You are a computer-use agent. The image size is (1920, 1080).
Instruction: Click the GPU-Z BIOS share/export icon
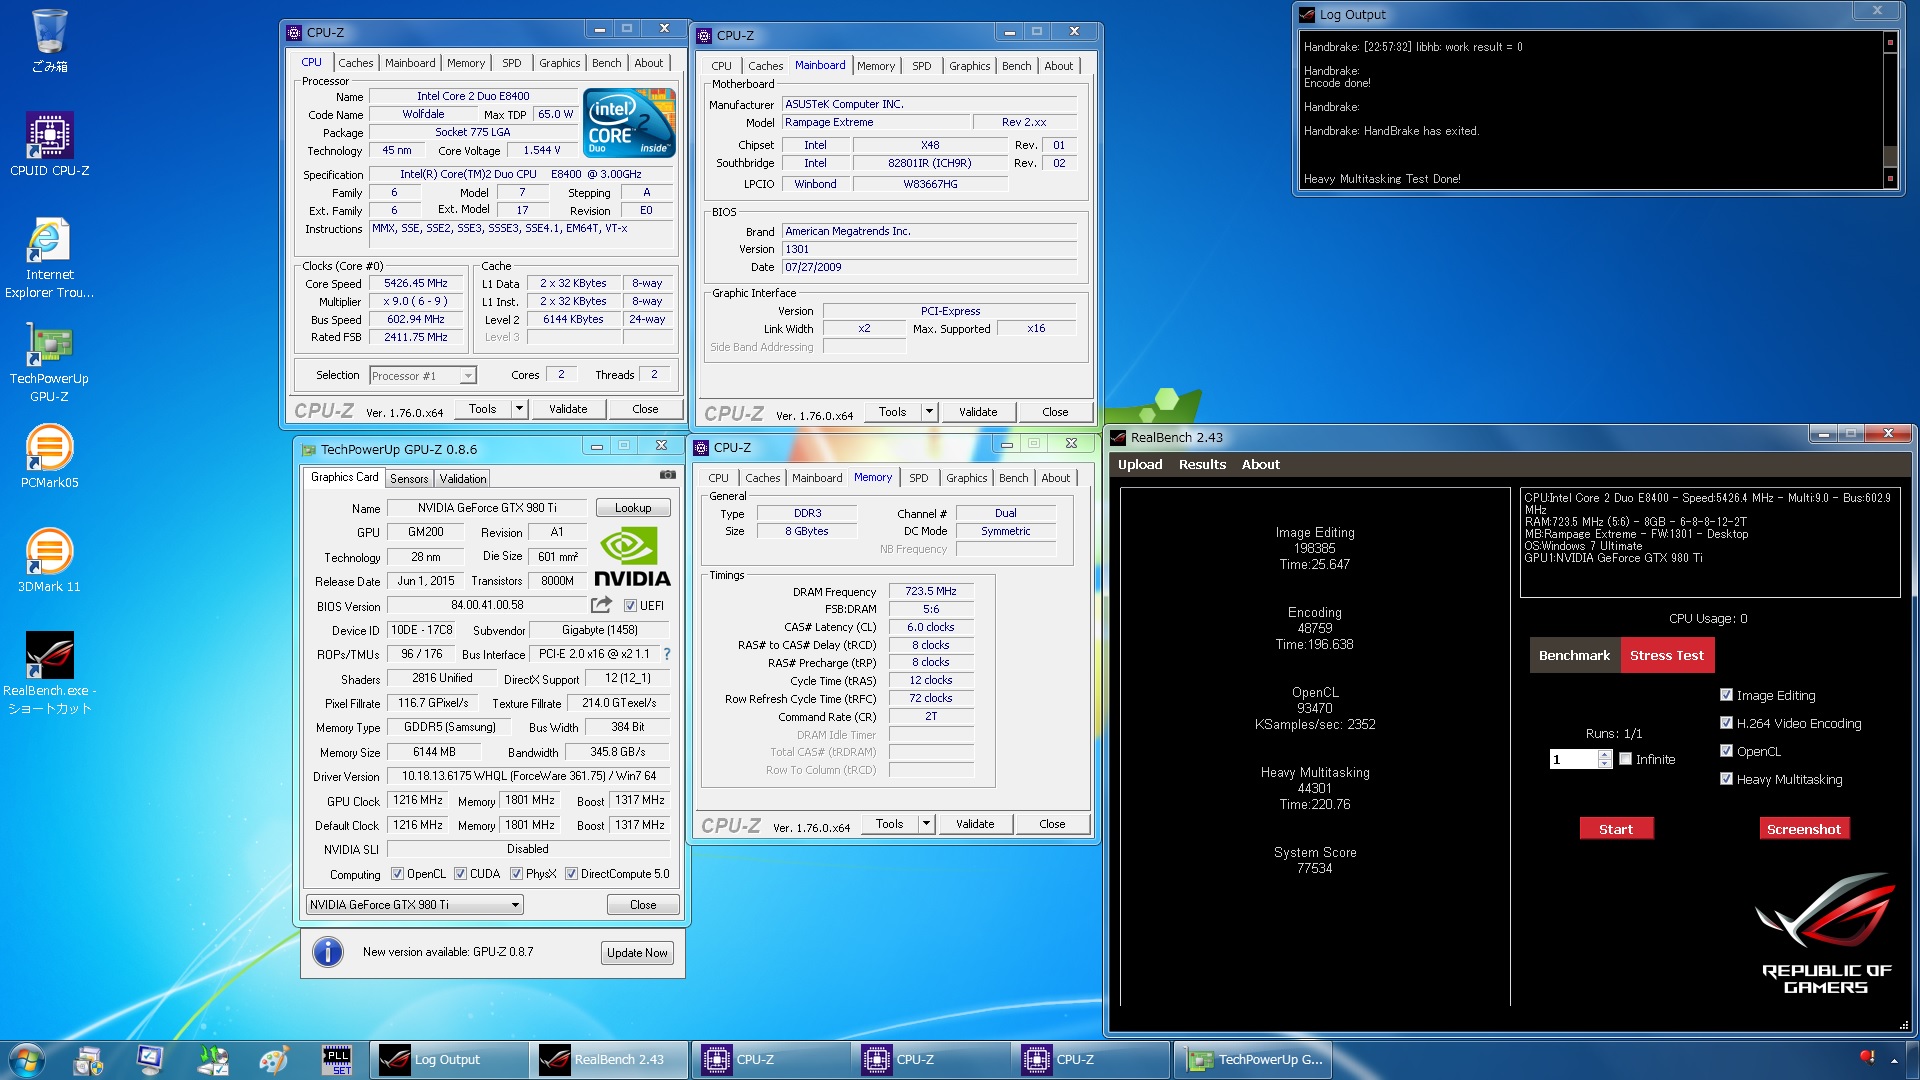click(x=601, y=605)
